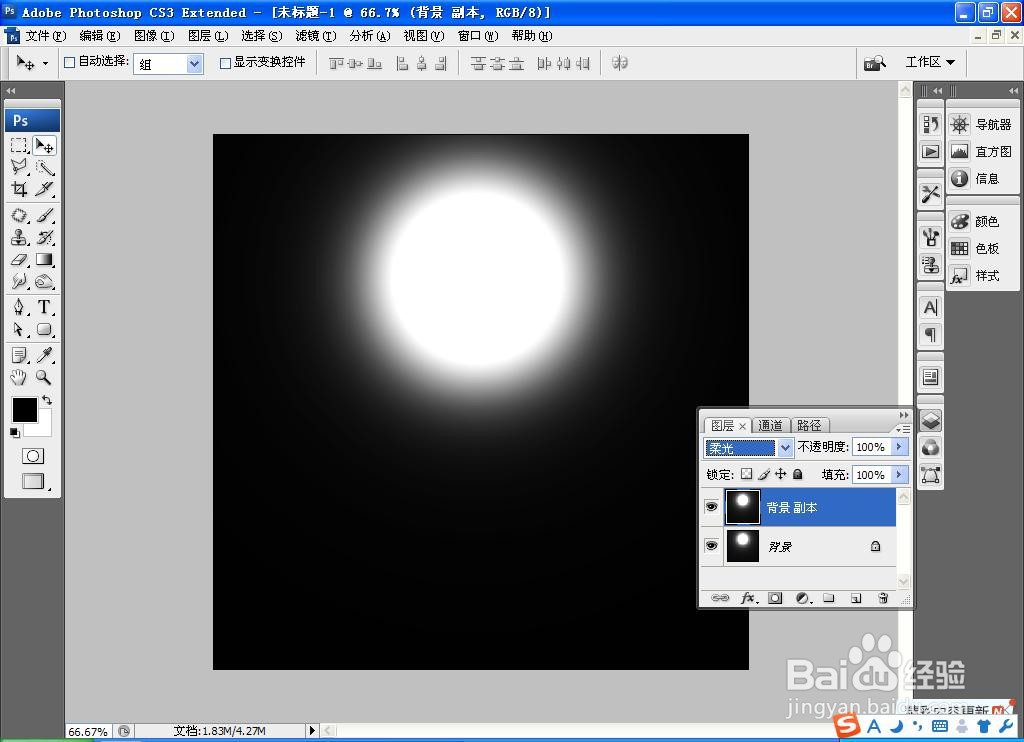Select the Notes tool
1024x742 pixels.
point(19,355)
